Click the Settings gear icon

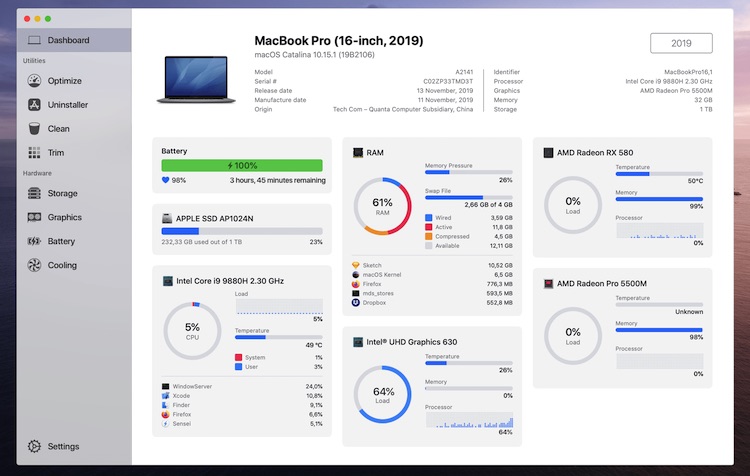[x=34, y=447]
